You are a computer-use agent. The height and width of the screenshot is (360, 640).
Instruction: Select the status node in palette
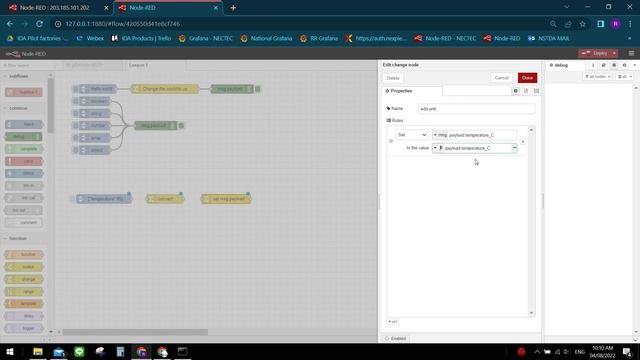pos(24,173)
